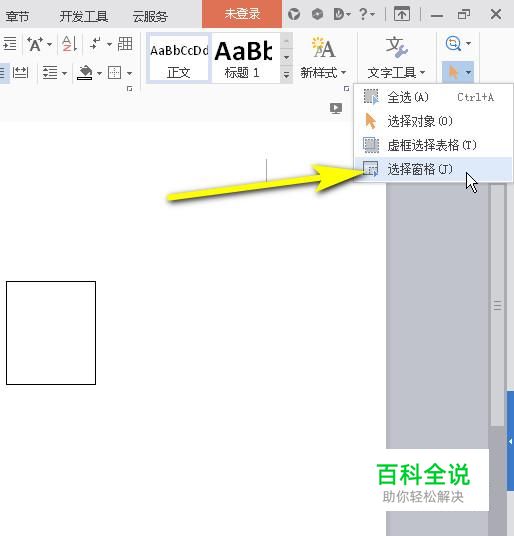Screen dimensions: 514x536
Task: Click the align justify icon at left edge
Action: coord(4,73)
